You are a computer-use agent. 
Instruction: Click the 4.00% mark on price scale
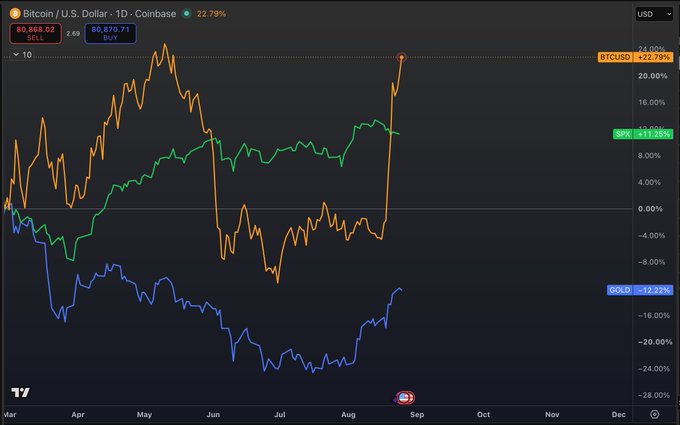649,182
